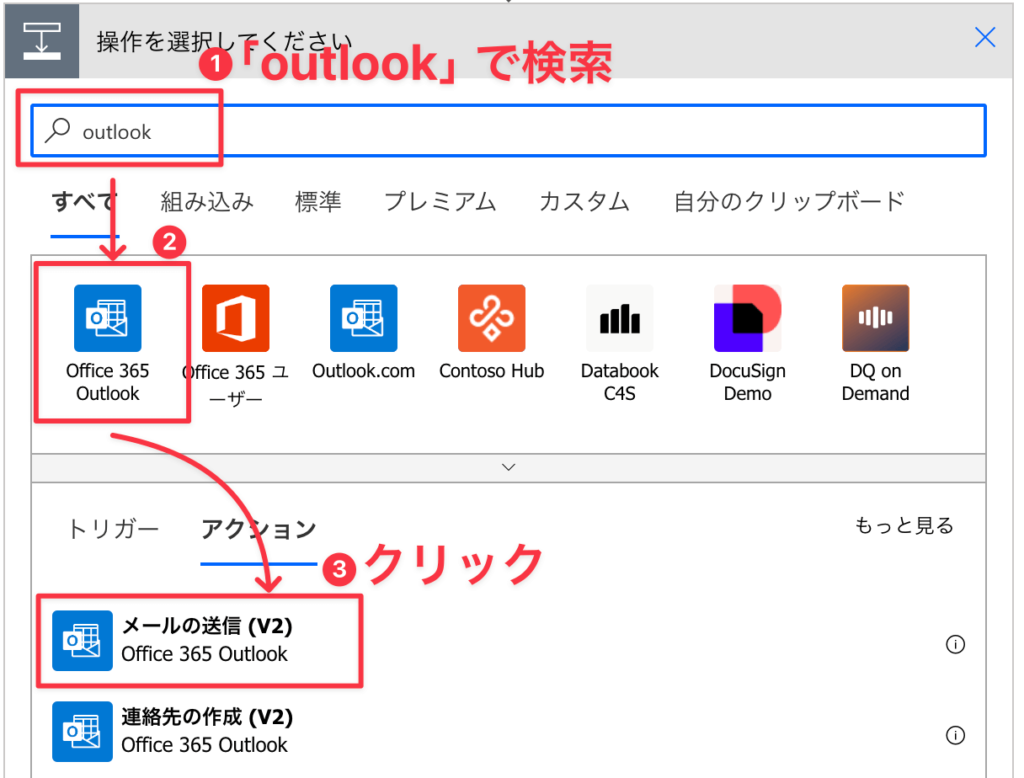This screenshot has width=1024, height=778.
Task: Click the Databook C4S label text
Action: point(620,382)
